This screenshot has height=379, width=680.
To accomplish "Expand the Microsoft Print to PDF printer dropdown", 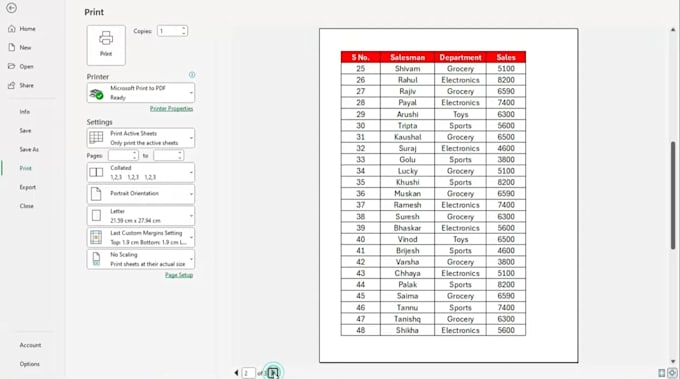I will [141, 93].
